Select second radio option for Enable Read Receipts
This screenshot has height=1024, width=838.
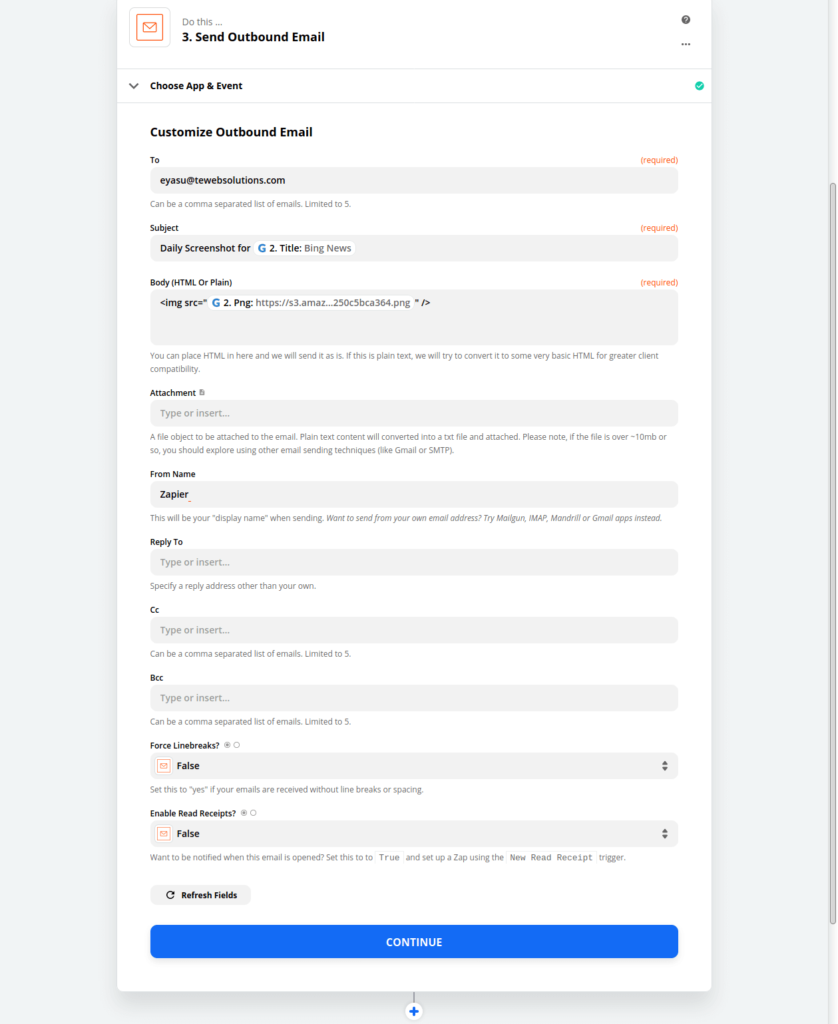(253, 813)
